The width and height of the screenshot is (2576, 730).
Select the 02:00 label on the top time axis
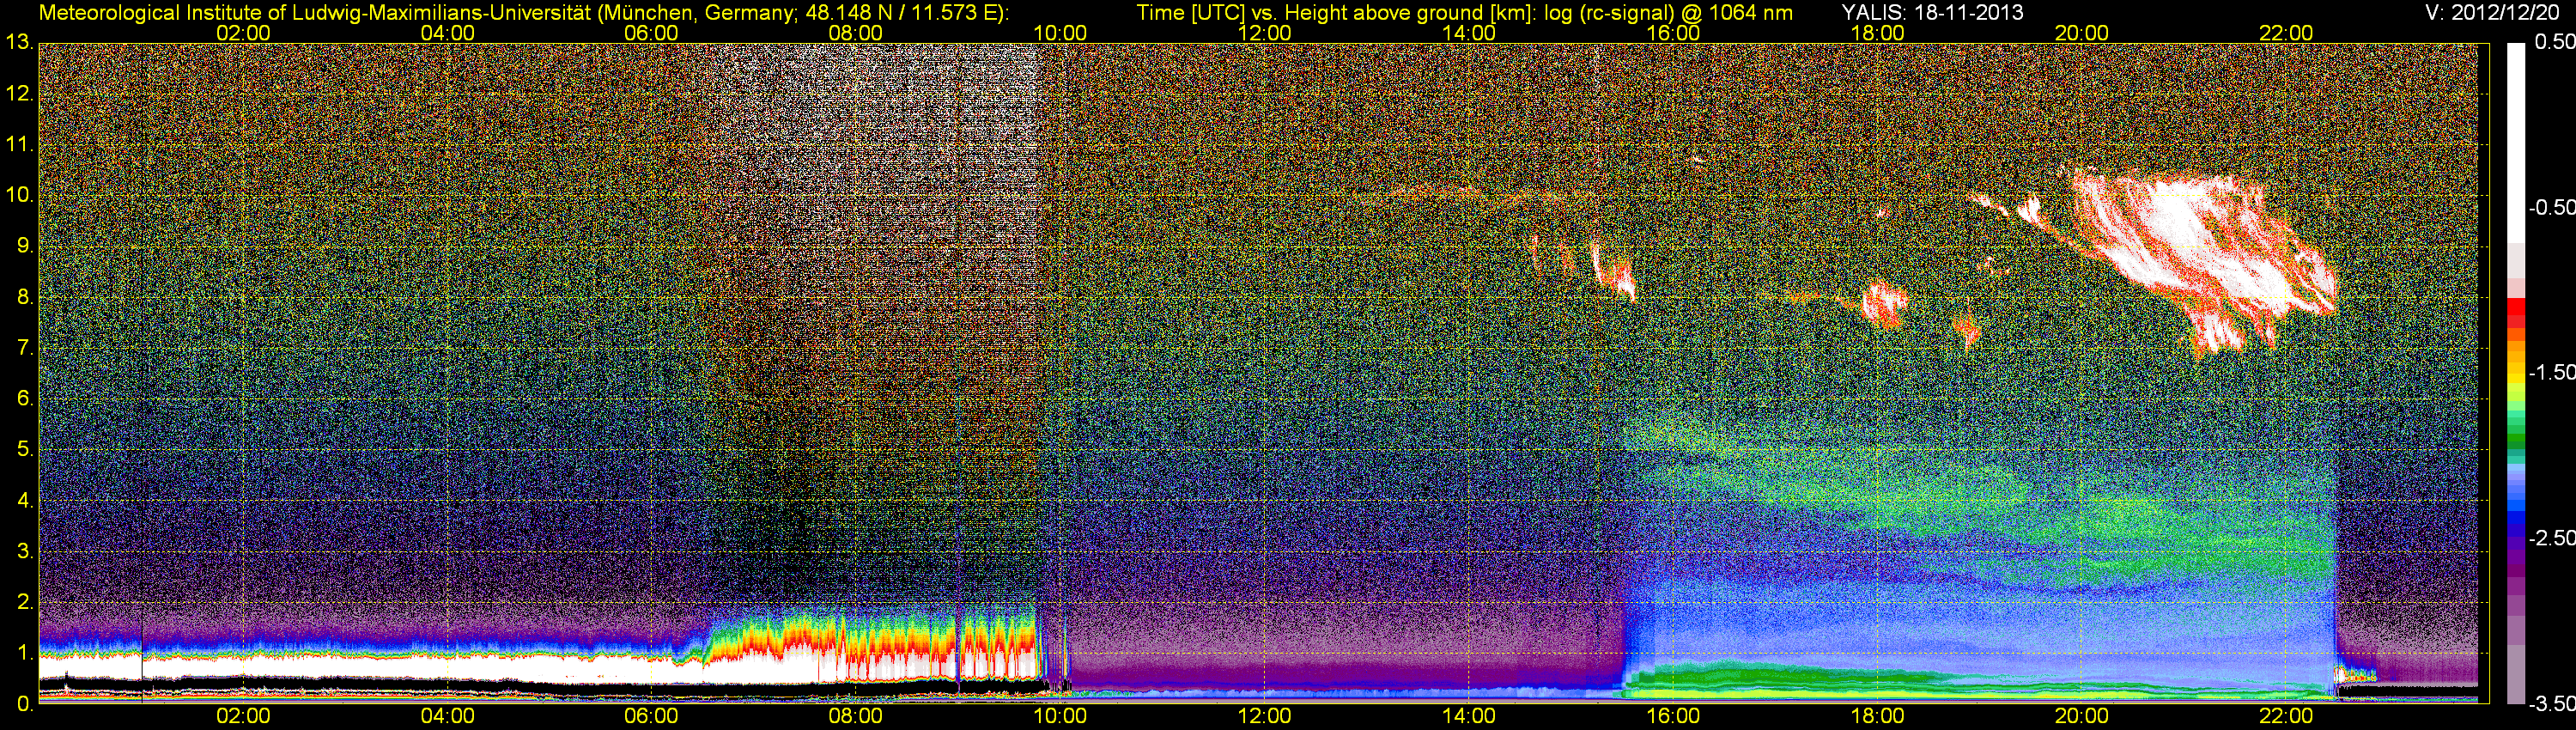(x=243, y=33)
